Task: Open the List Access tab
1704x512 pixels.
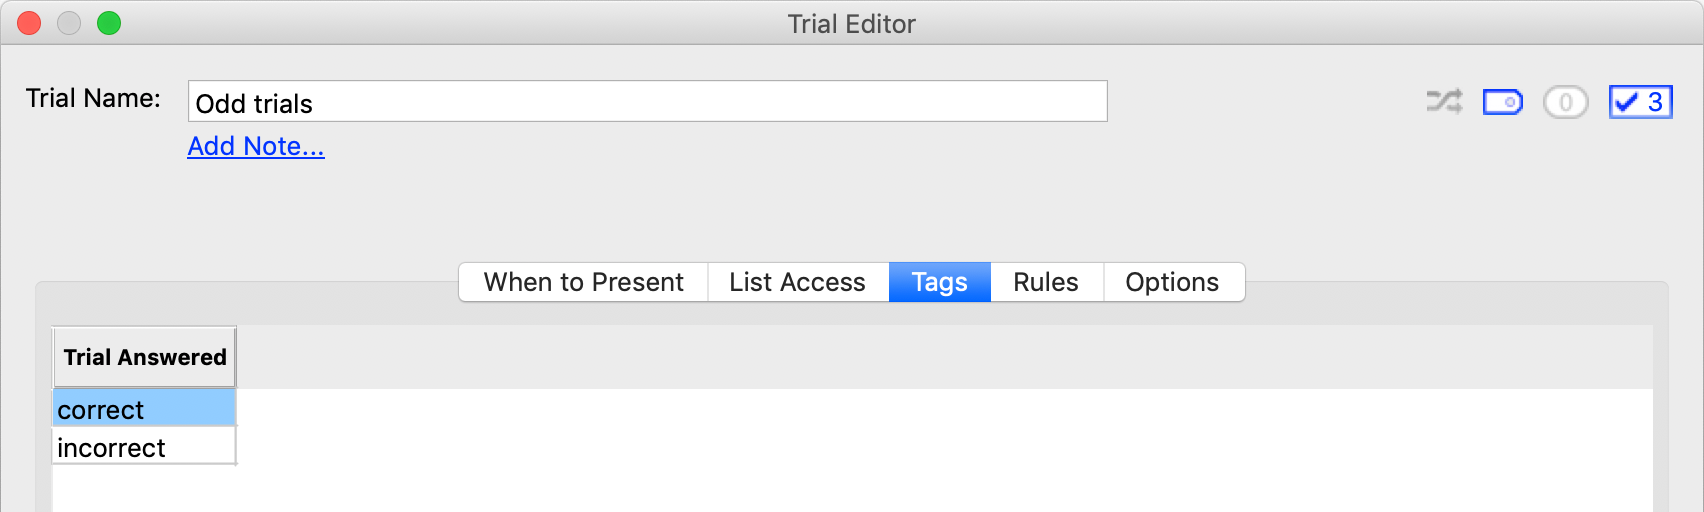Action: click(x=797, y=282)
